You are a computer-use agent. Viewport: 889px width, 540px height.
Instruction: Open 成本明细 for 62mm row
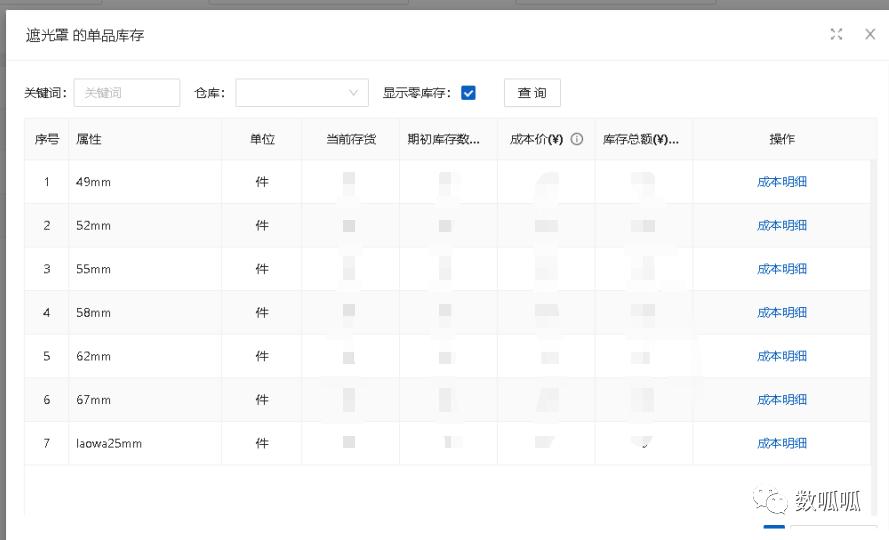[x=782, y=356]
